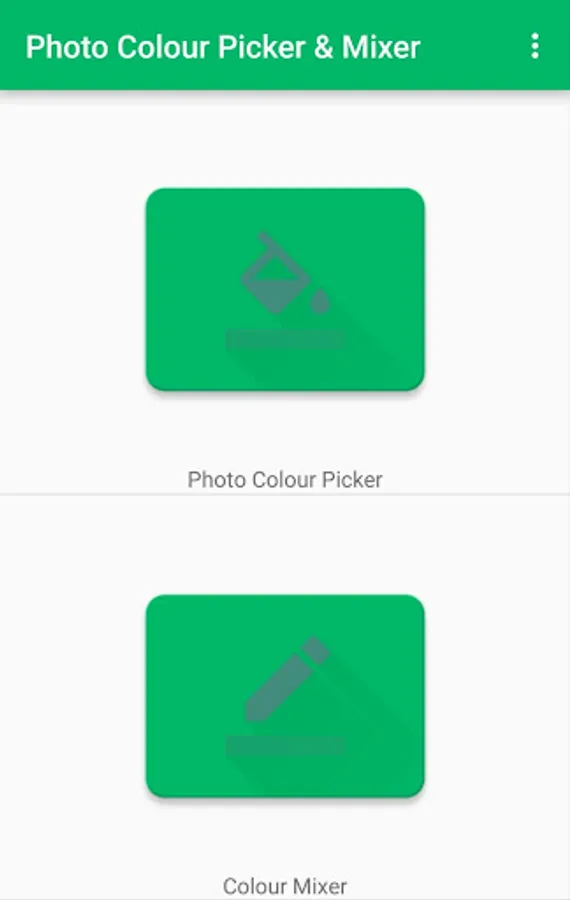The height and width of the screenshot is (900, 570).
Task: Click the pencil's cap end
Action: coord(315,650)
